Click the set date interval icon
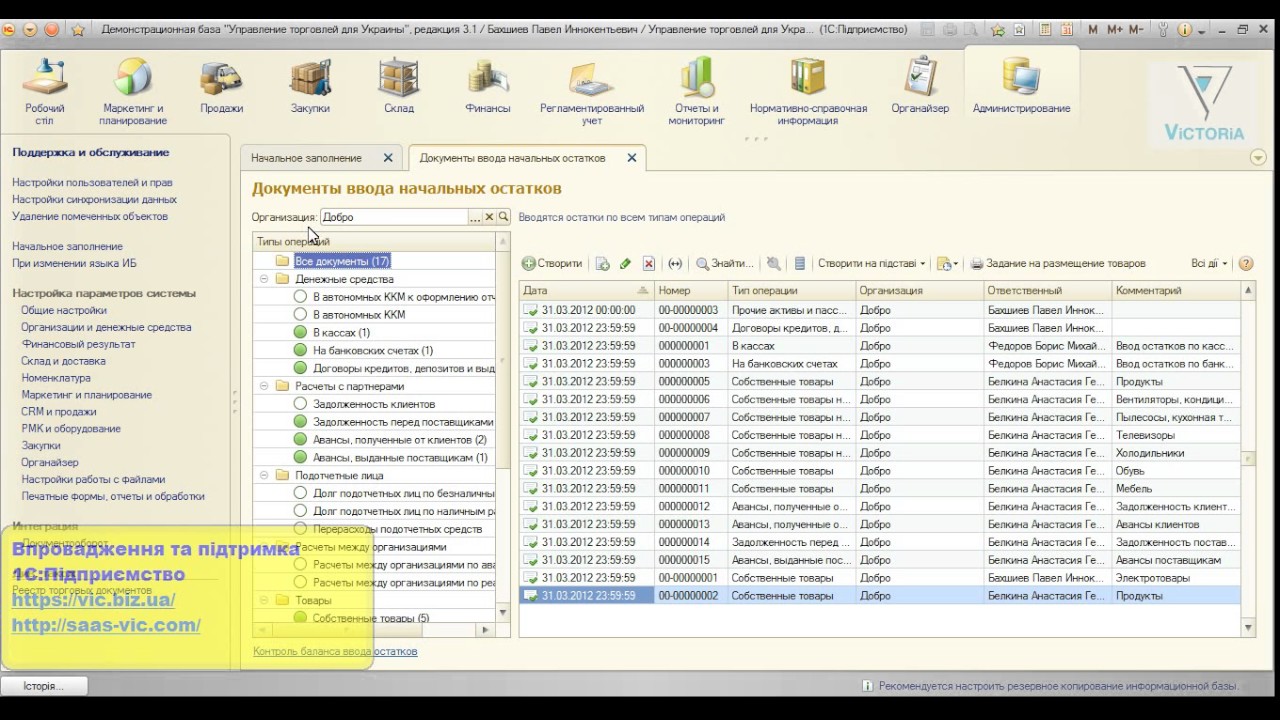Image resolution: width=1280 pixels, height=720 pixels. (x=675, y=264)
